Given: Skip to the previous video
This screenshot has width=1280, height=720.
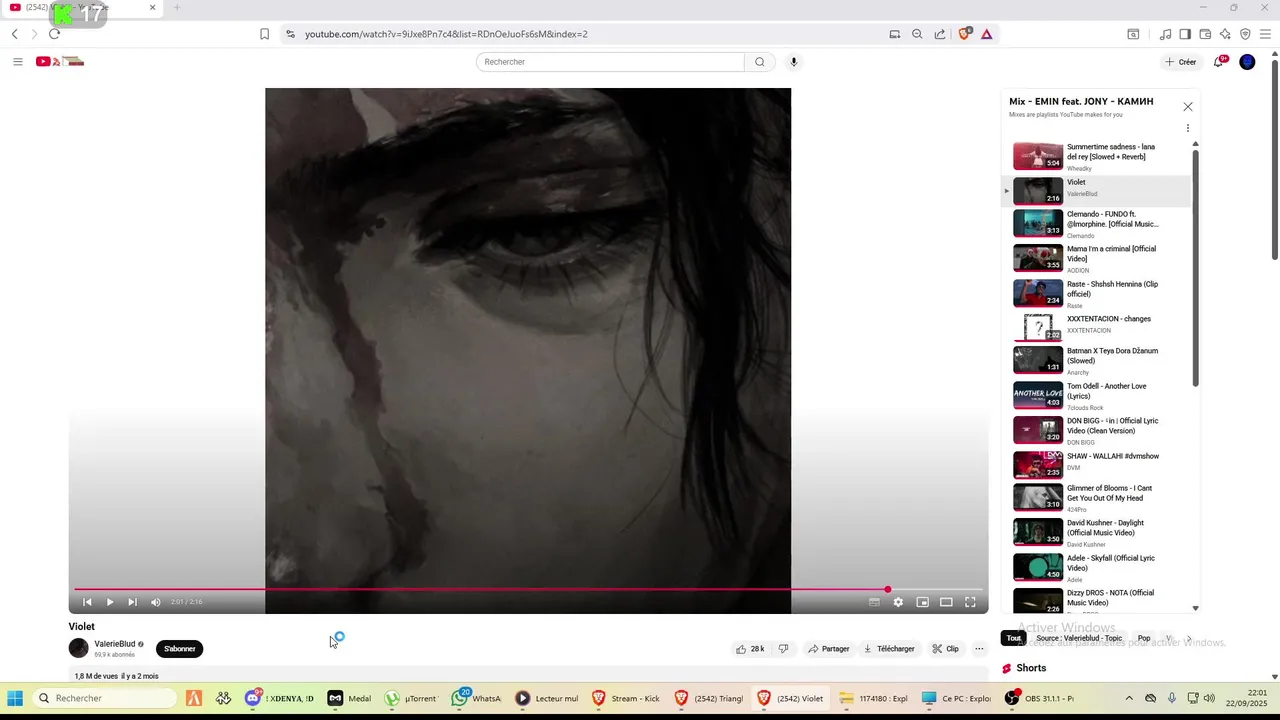Looking at the screenshot, I should tap(87, 602).
